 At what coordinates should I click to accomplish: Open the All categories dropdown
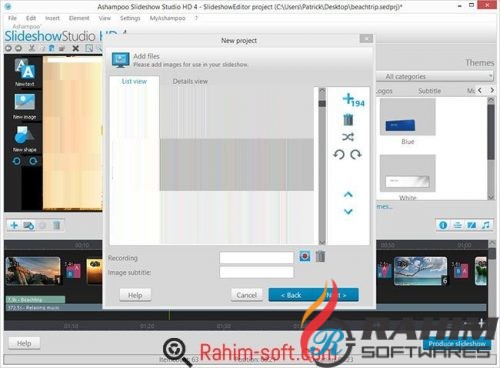coord(435,76)
